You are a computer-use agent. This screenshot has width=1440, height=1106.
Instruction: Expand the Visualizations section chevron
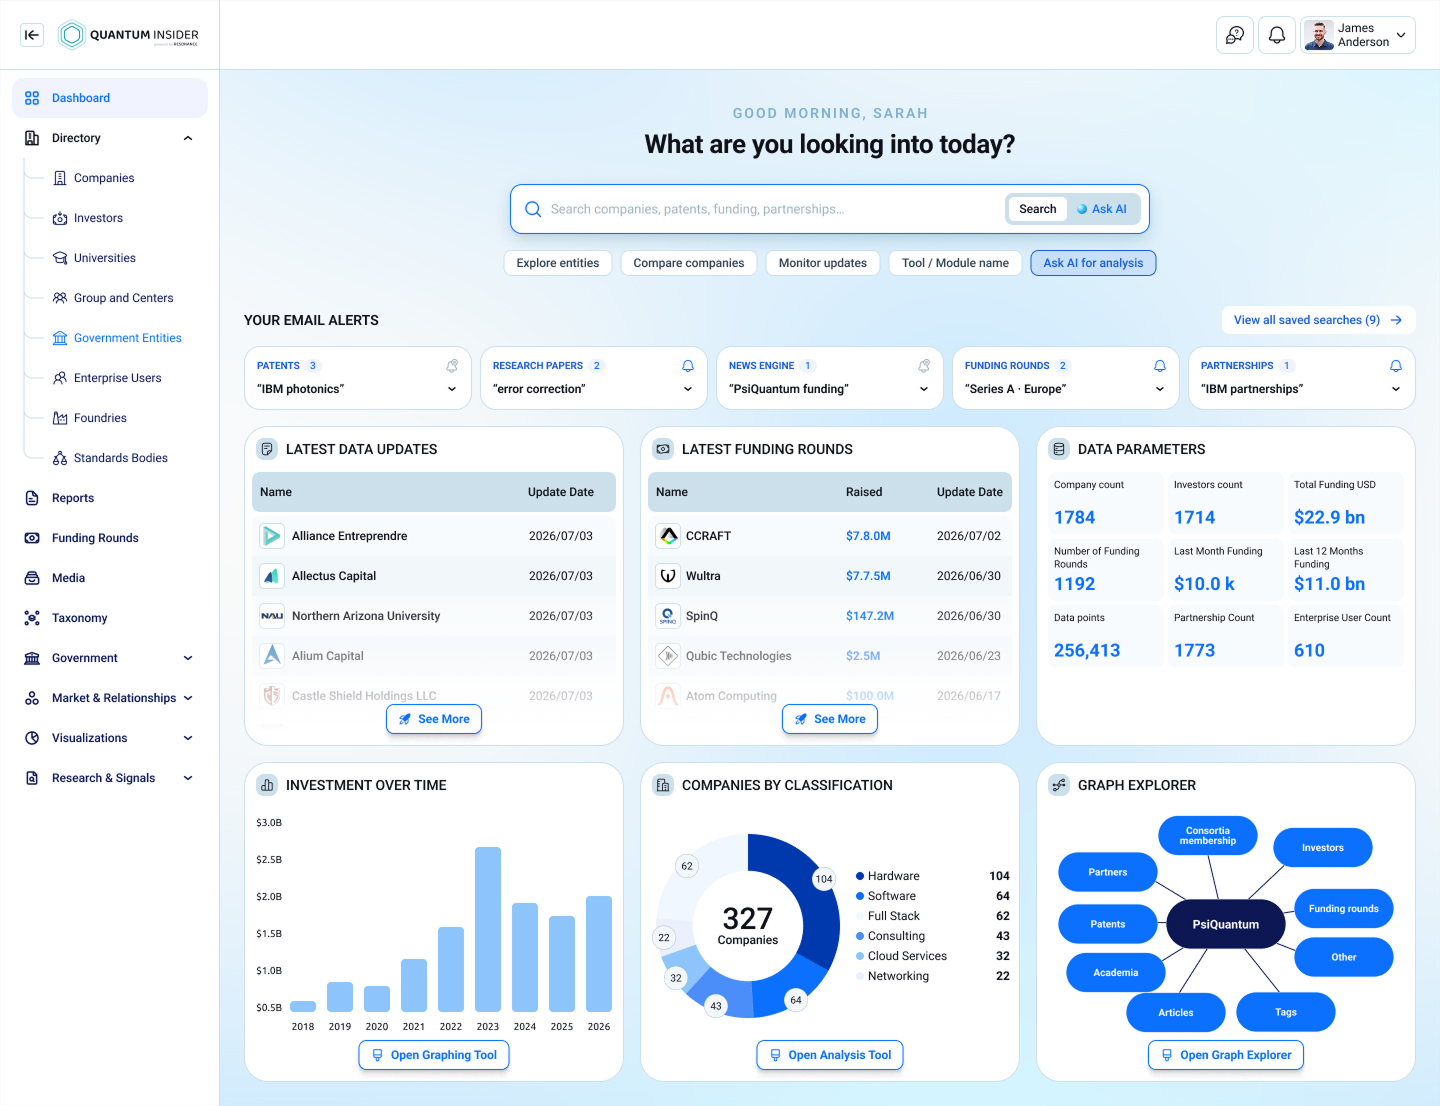[188, 738]
